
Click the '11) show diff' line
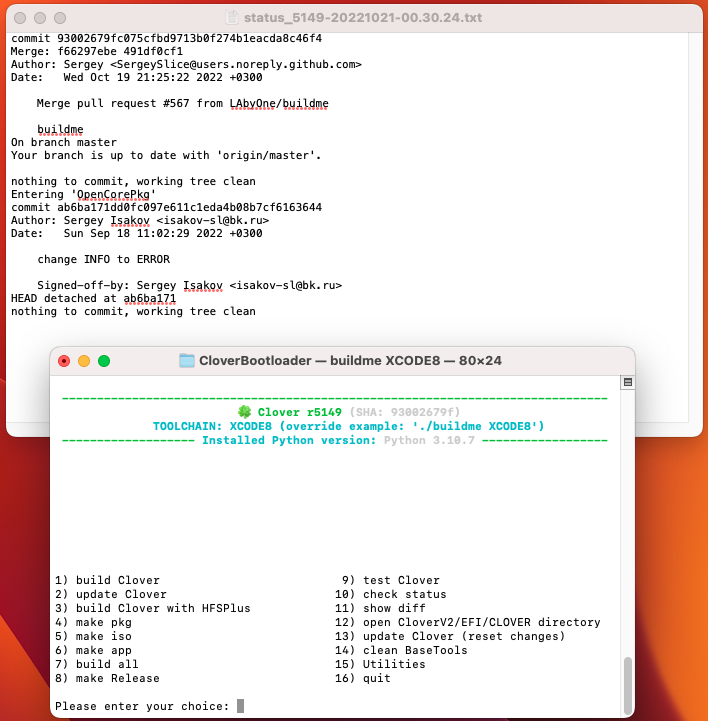point(380,608)
